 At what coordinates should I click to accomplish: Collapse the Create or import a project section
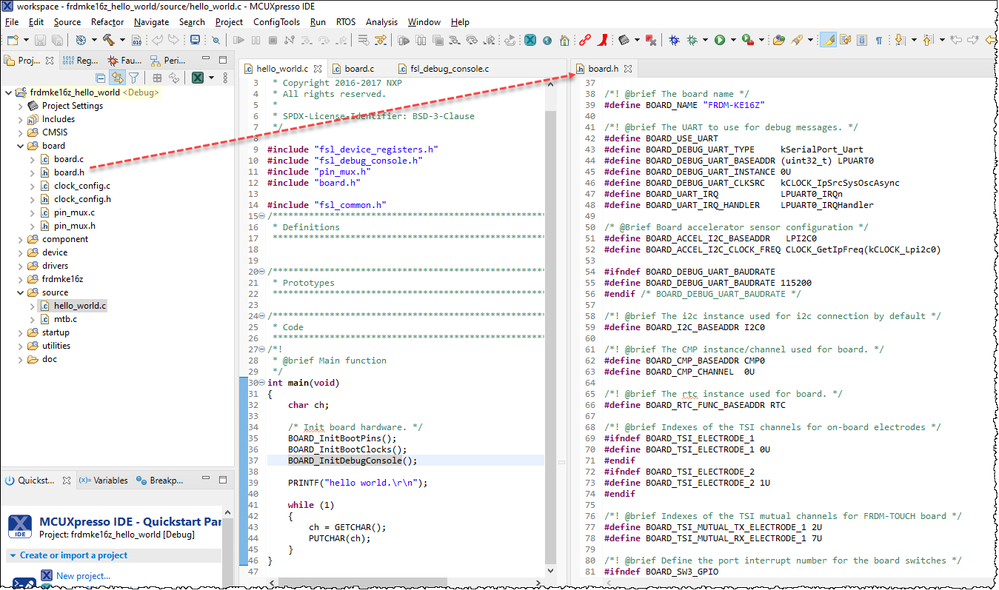(x=13, y=556)
